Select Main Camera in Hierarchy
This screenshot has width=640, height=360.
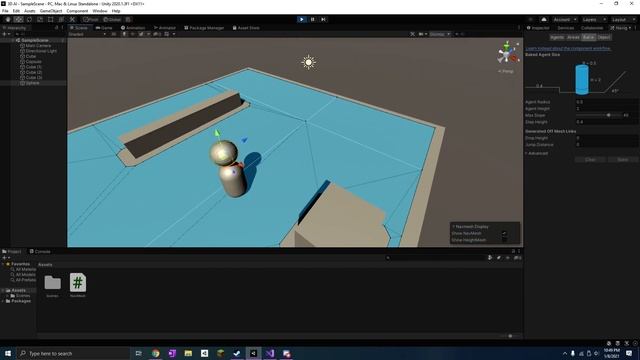coord(38,46)
